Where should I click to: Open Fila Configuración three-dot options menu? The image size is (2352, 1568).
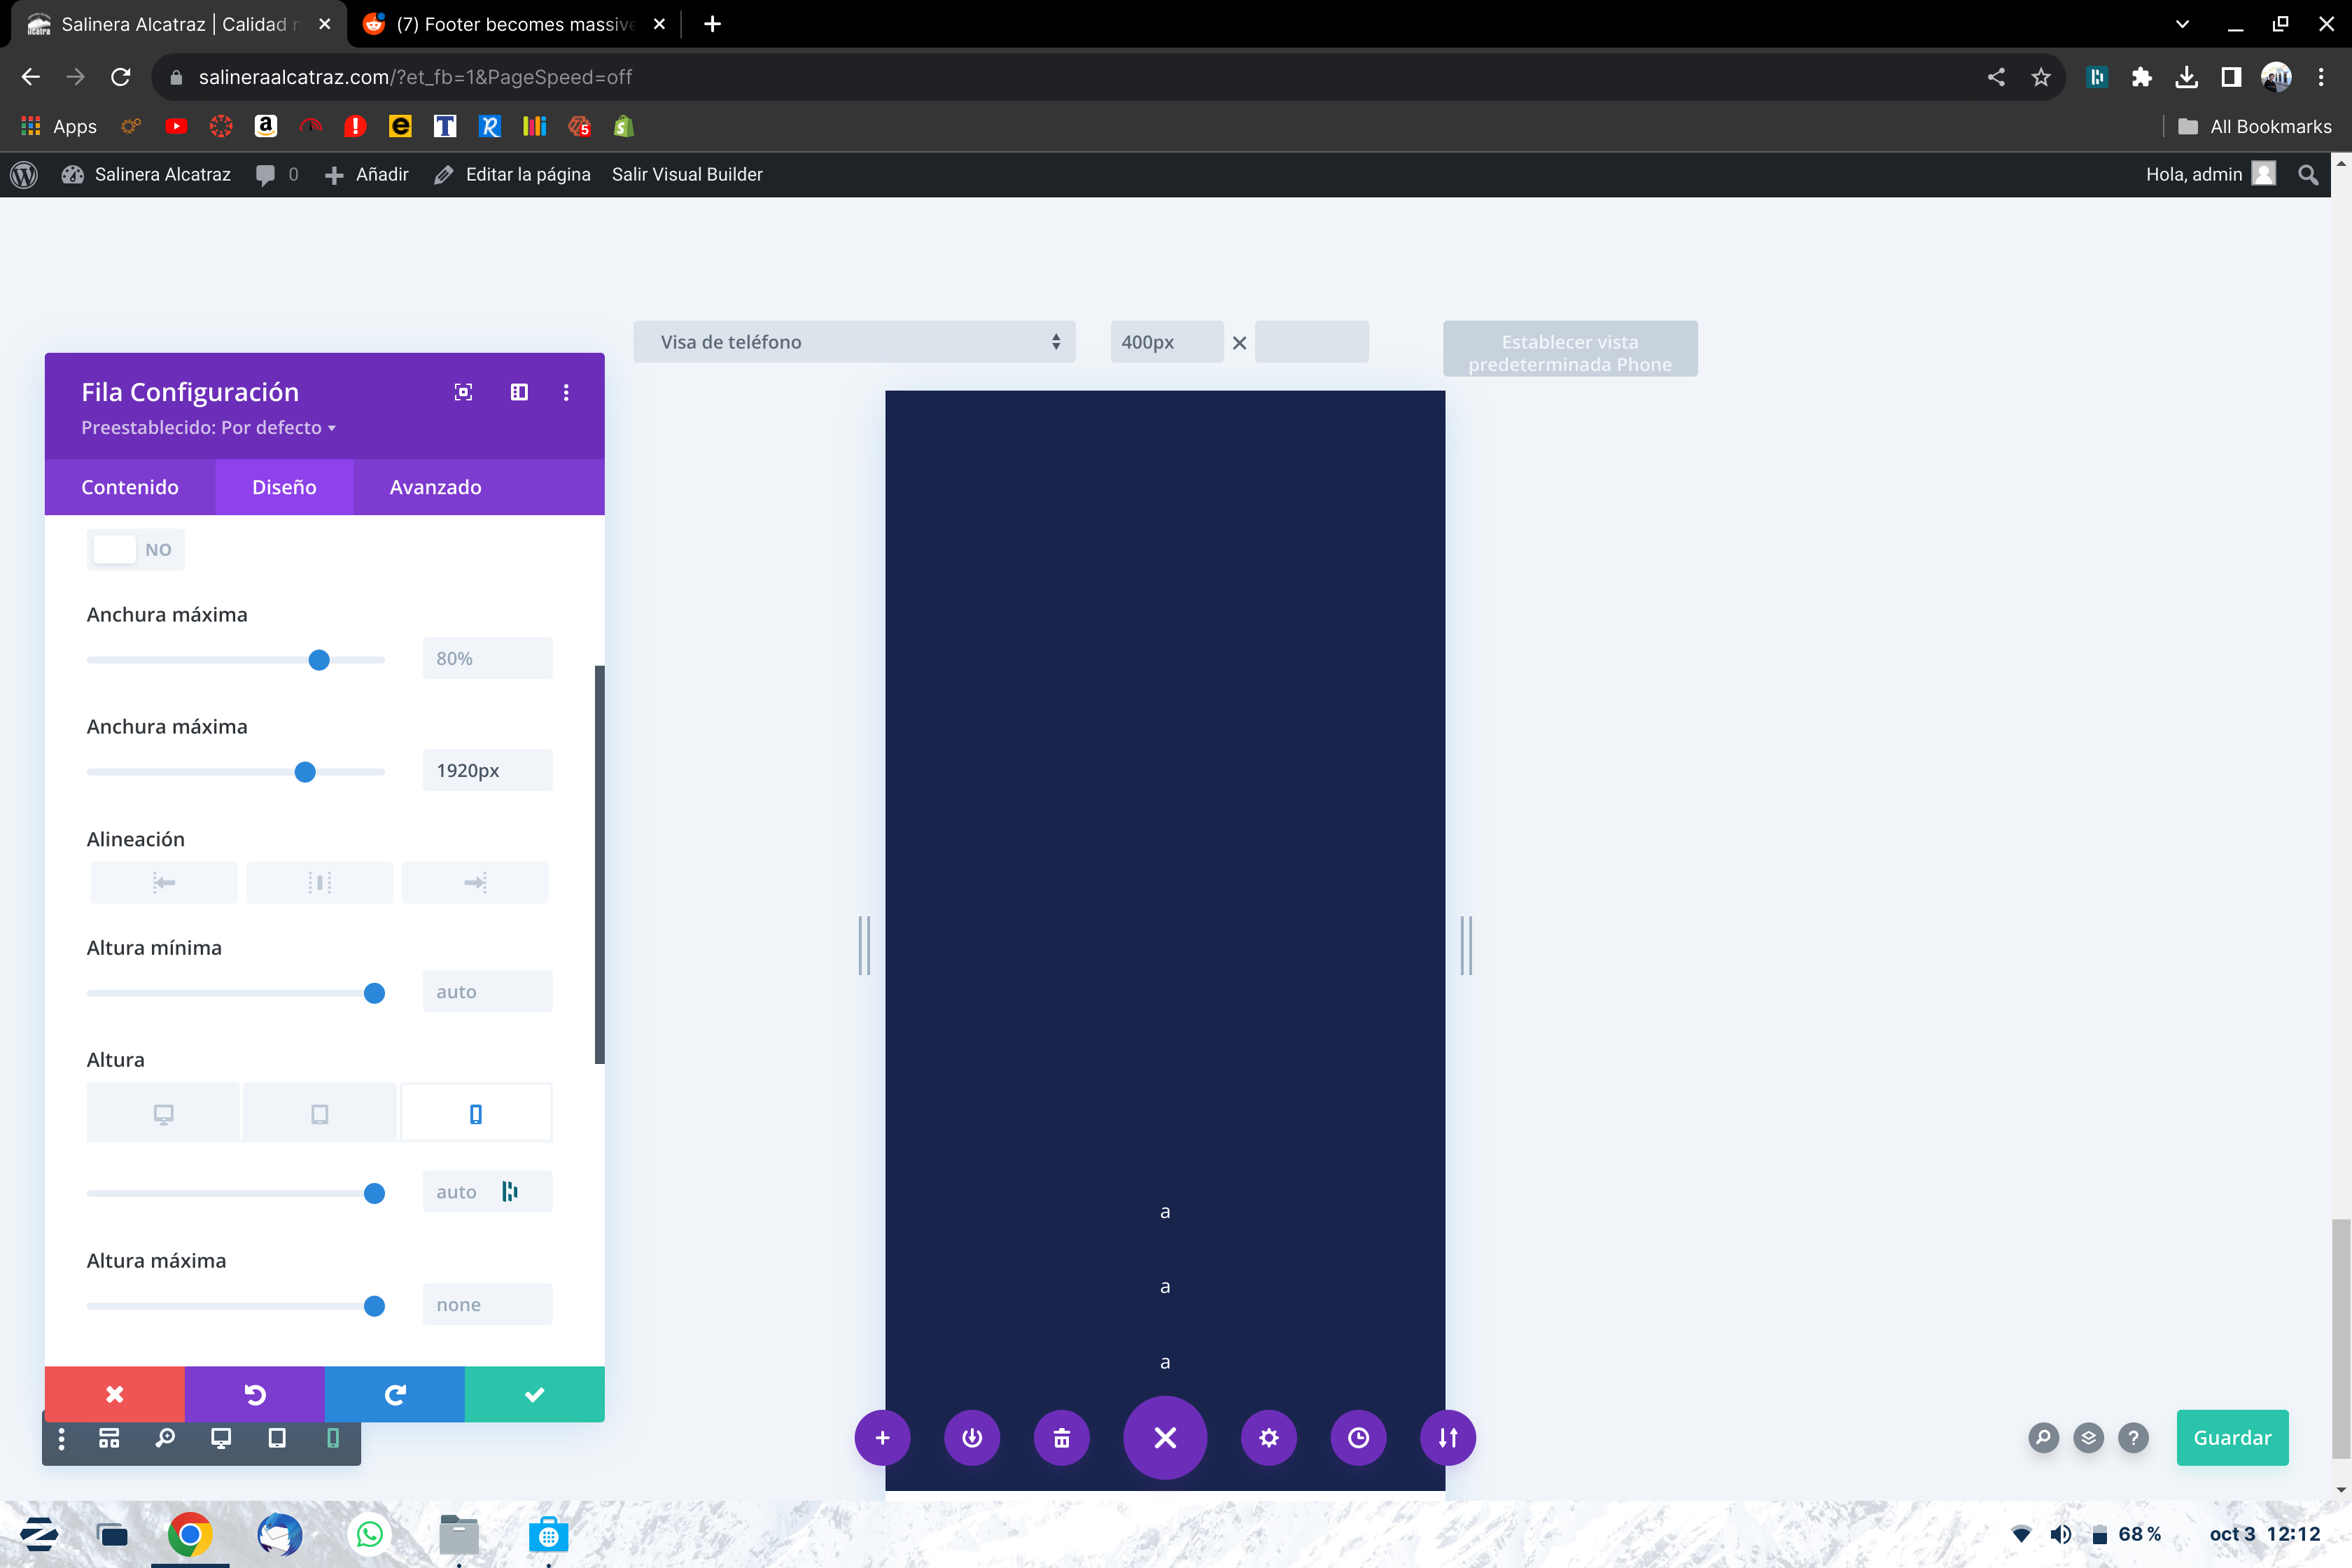pos(566,392)
